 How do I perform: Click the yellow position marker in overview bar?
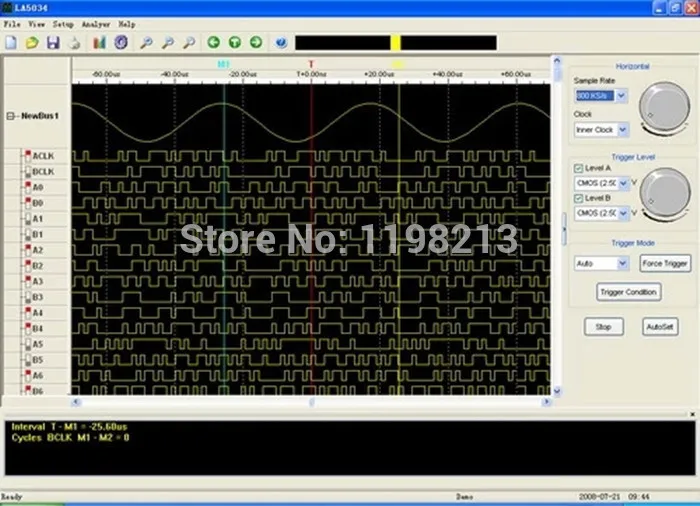(396, 43)
